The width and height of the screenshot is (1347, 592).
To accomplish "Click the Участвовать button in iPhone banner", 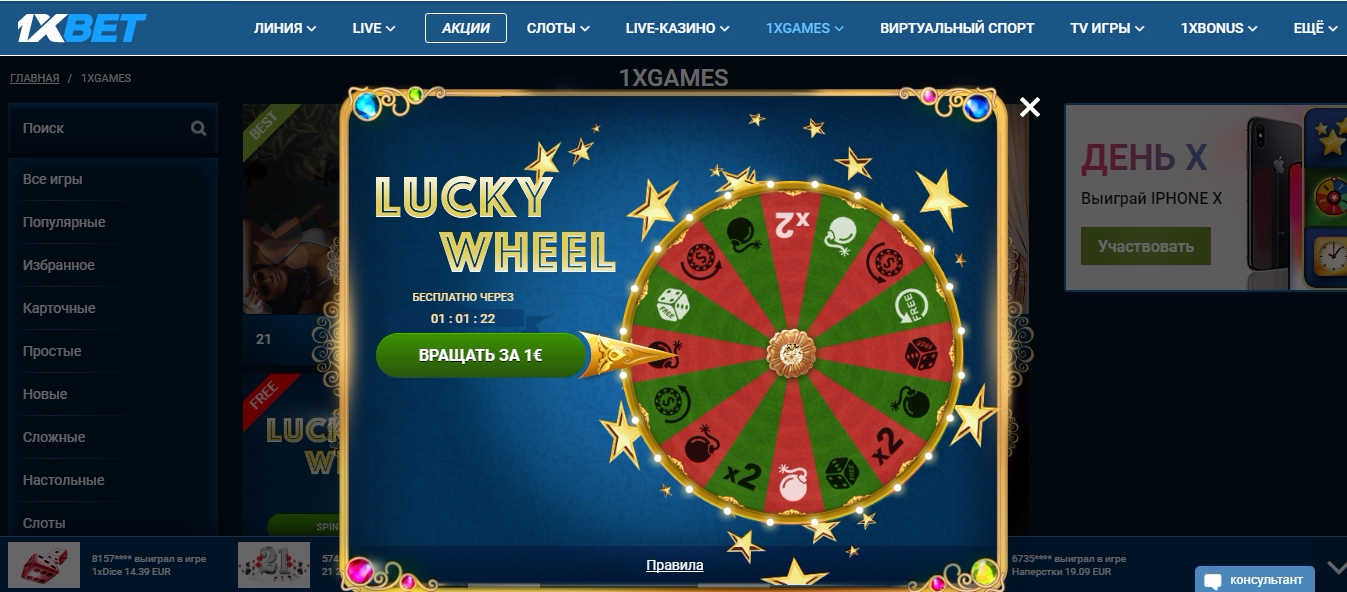I will [x=1145, y=246].
